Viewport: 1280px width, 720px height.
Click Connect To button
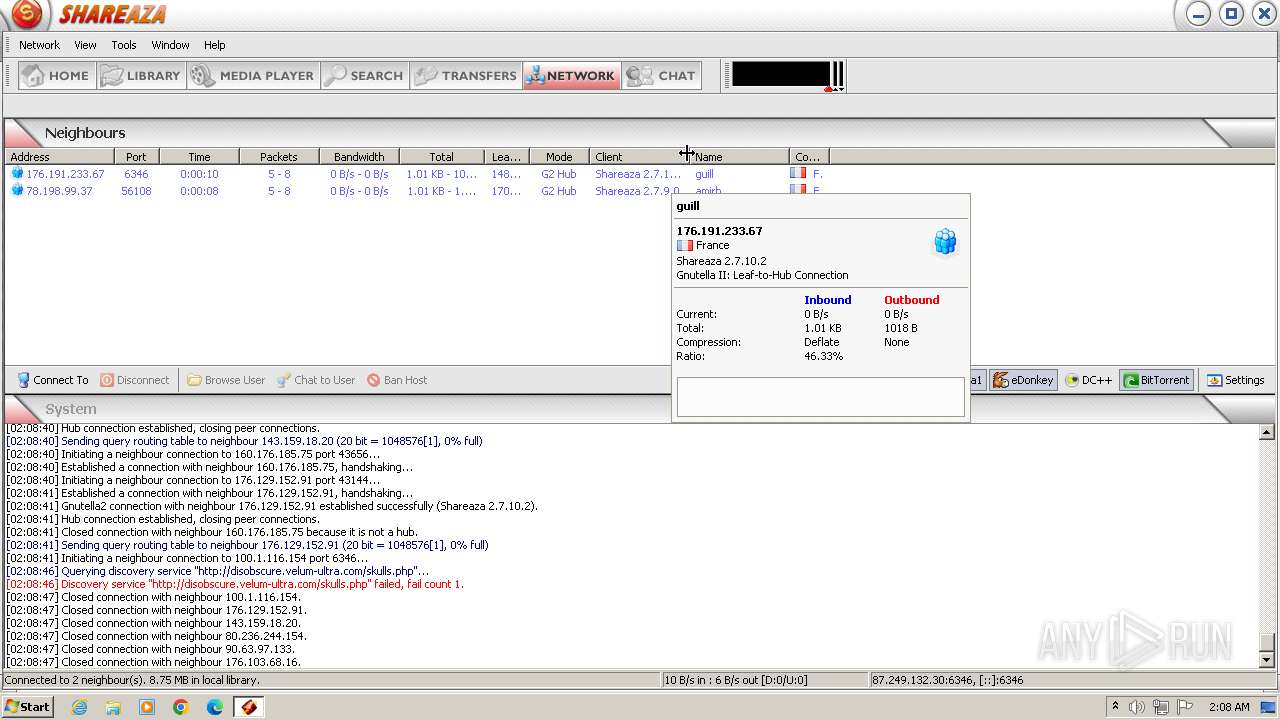pyautogui.click(x=53, y=380)
